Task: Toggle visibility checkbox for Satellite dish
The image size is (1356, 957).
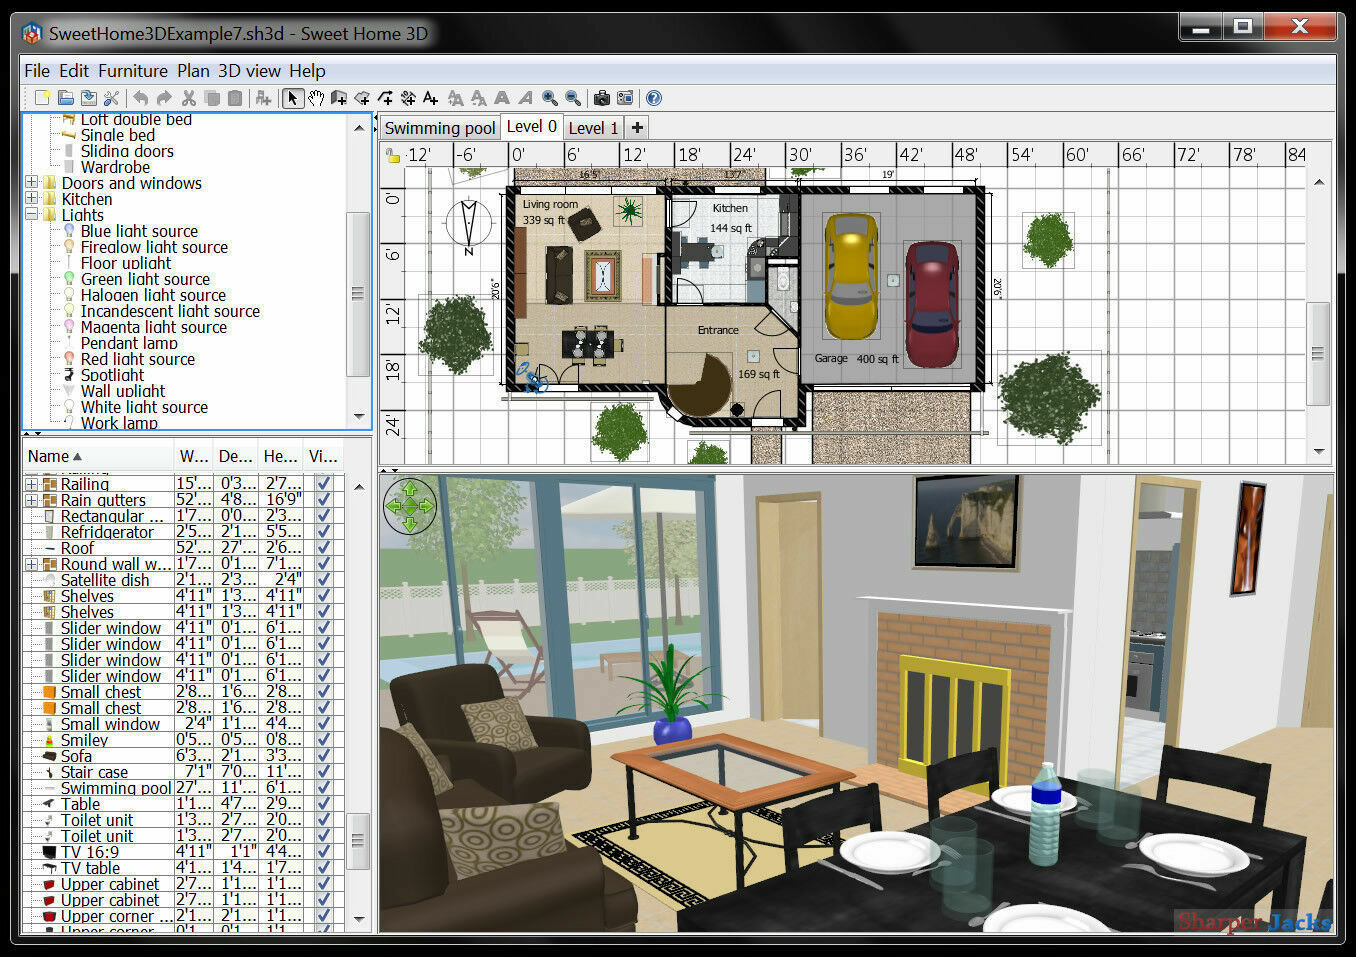Action: pos(324,580)
